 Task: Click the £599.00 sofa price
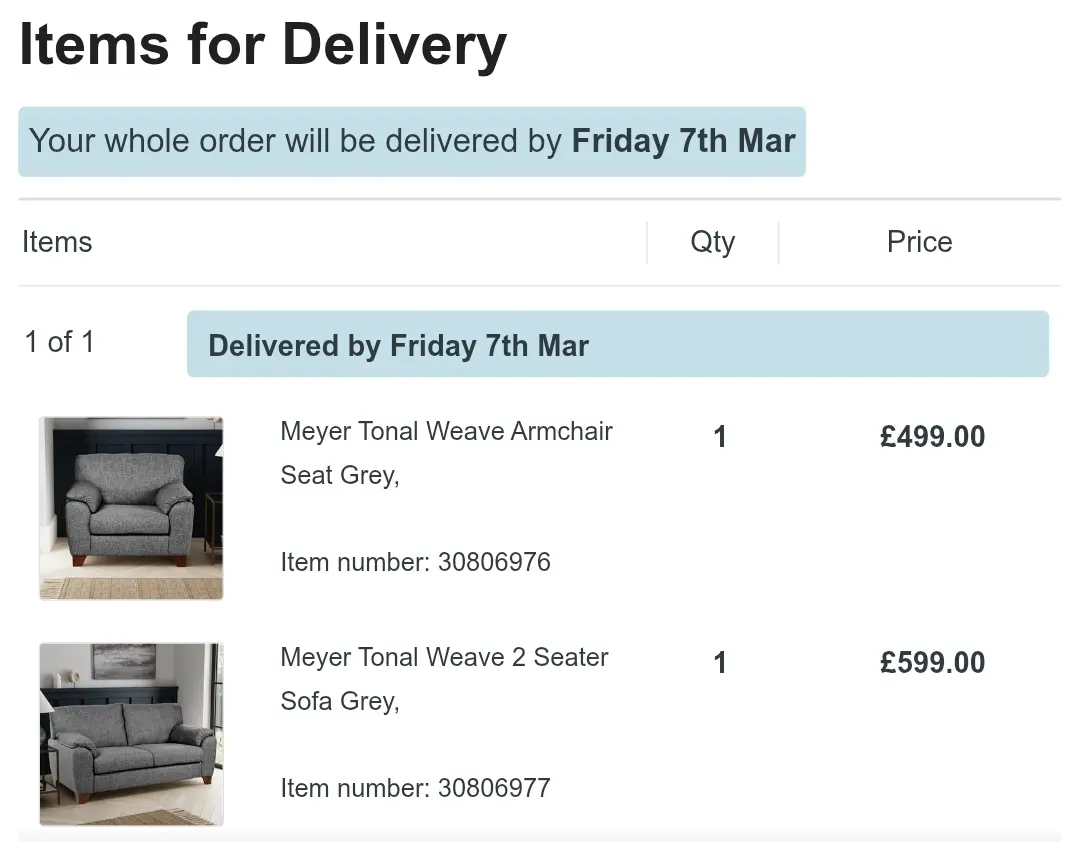pos(932,663)
